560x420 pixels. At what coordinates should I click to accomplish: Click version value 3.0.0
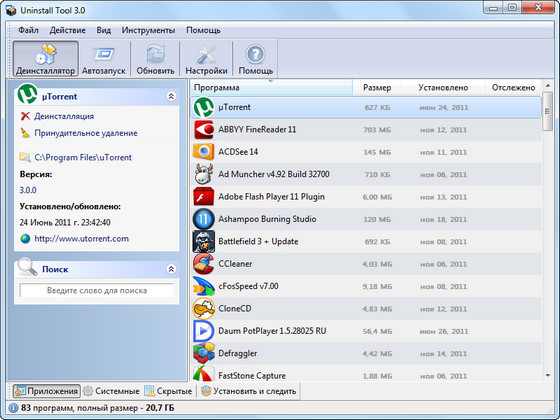(28, 190)
